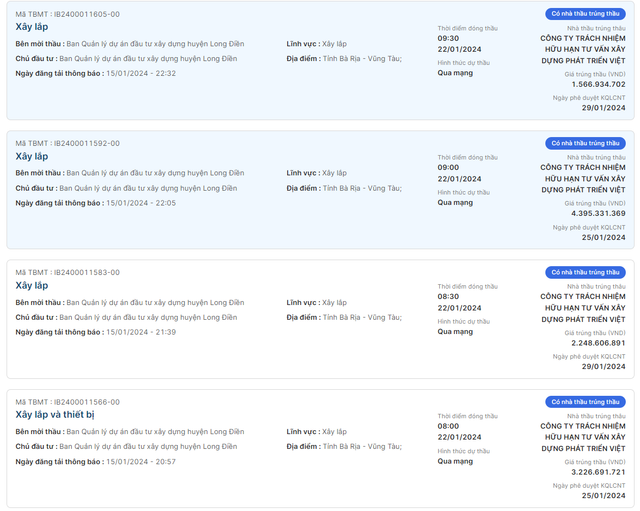
Task: Click winning contractor name in the 08:00 closing notice
Action: tap(583, 437)
